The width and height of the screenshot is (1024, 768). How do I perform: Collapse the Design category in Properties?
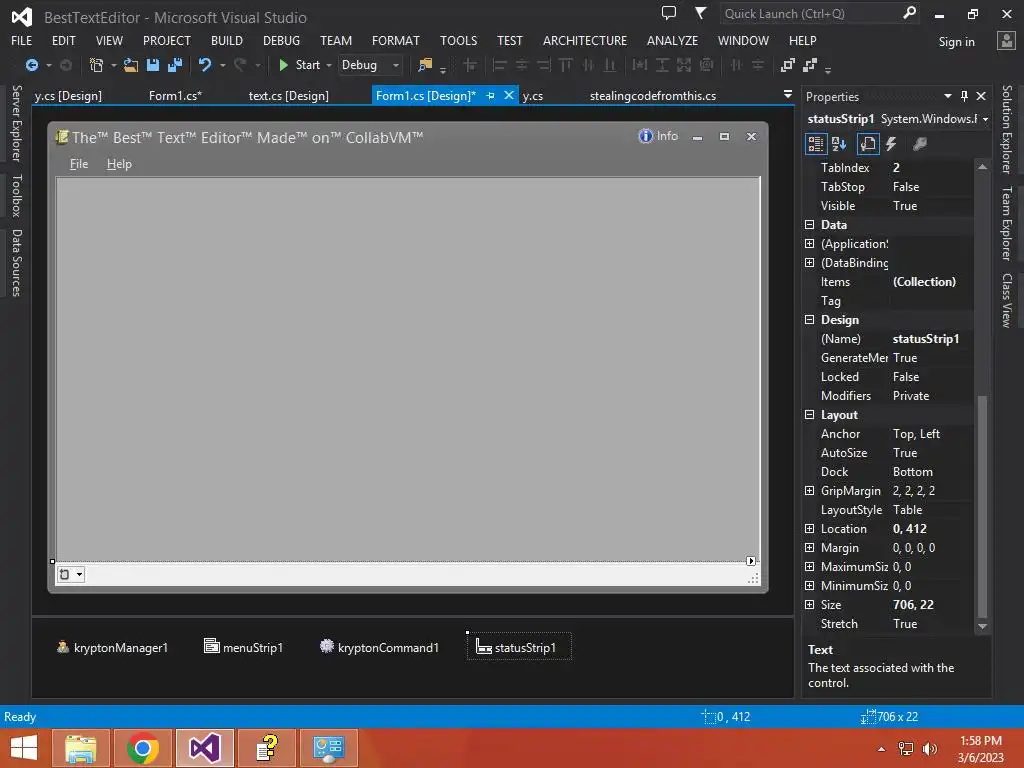click(810, 320)
